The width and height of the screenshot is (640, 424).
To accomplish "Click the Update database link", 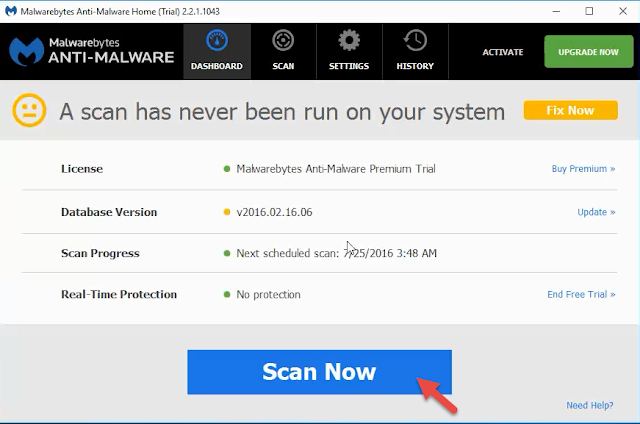I will pos(596,212).
